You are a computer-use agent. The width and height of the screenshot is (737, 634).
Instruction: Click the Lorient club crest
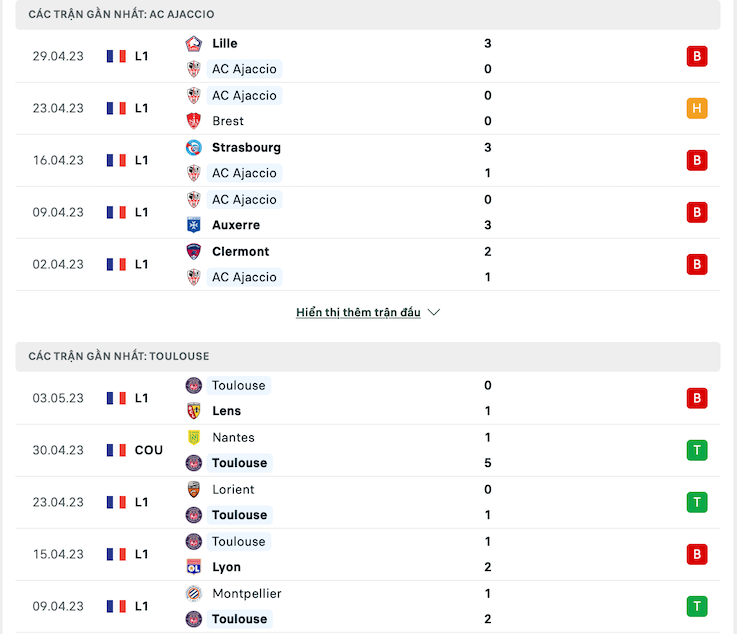tap(194, 489)
